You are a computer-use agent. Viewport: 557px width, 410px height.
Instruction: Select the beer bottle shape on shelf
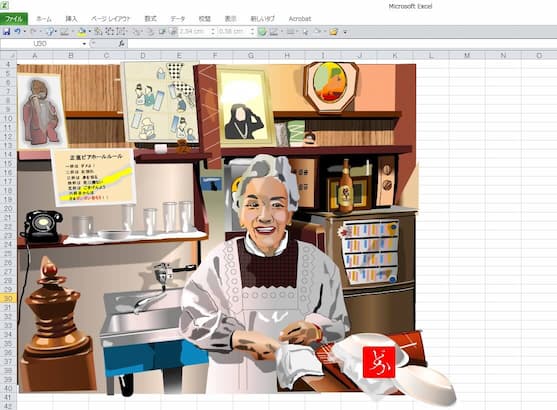(x=345, y=186)
